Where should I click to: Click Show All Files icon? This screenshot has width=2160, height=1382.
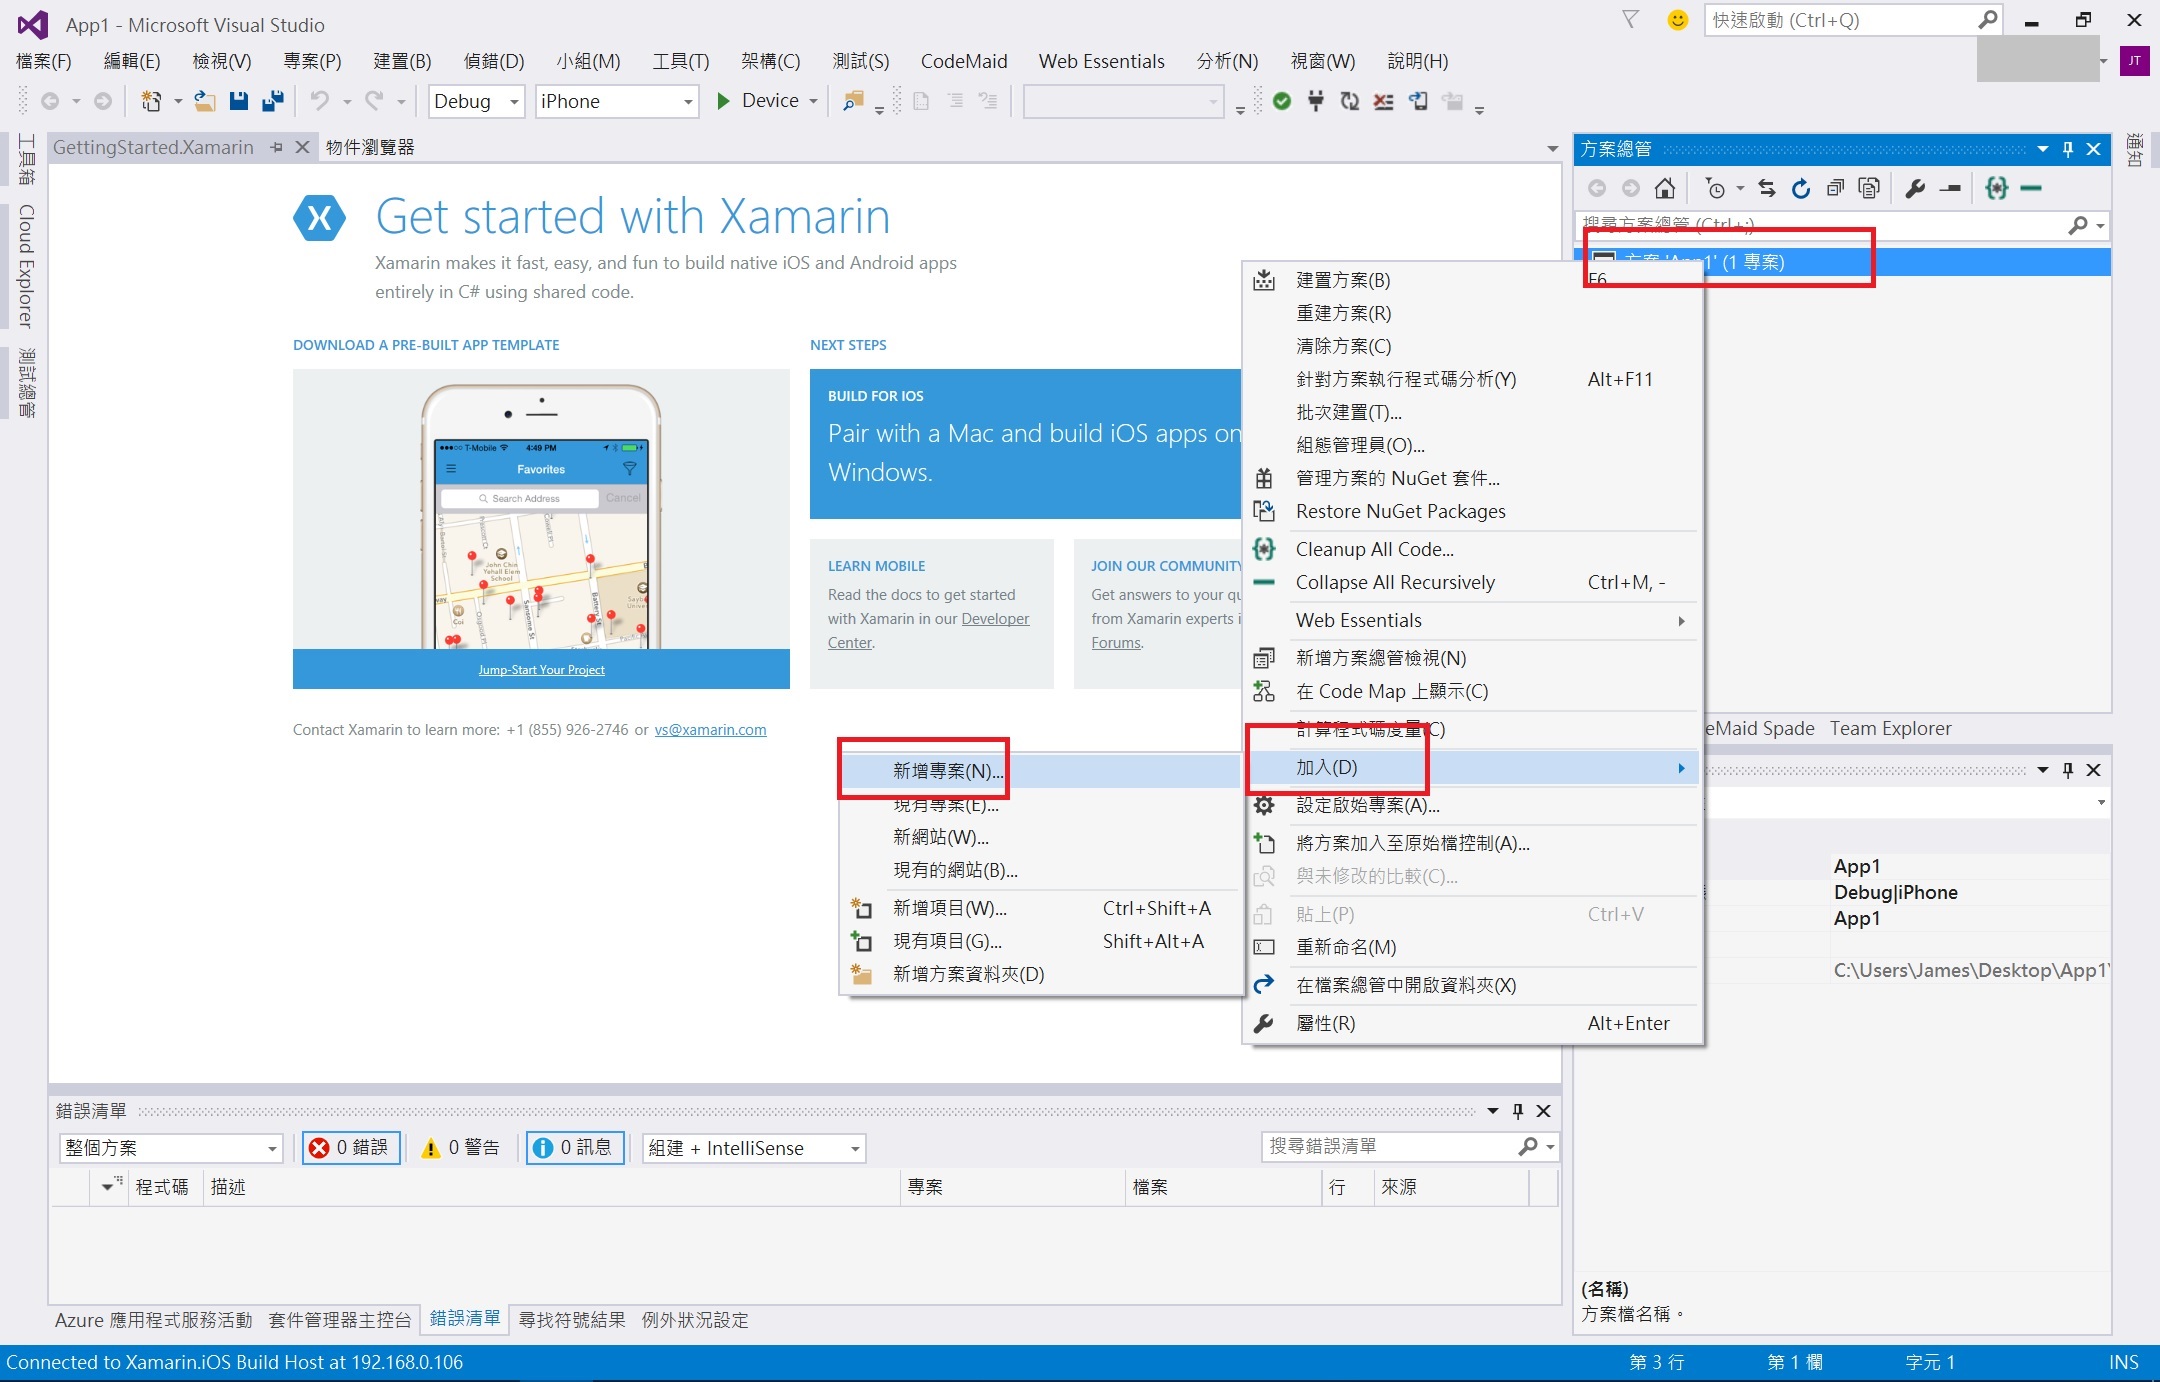[1869, 188]
